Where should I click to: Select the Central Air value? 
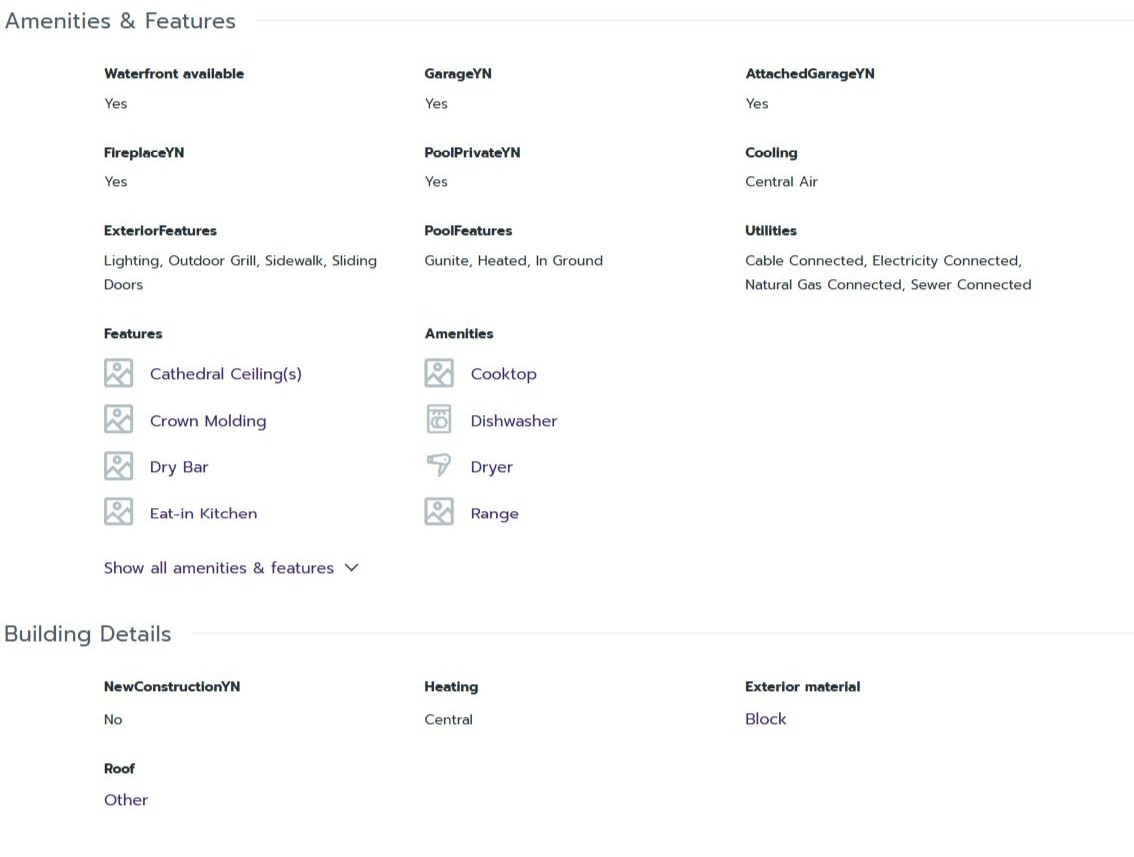(x=781, y=182)
